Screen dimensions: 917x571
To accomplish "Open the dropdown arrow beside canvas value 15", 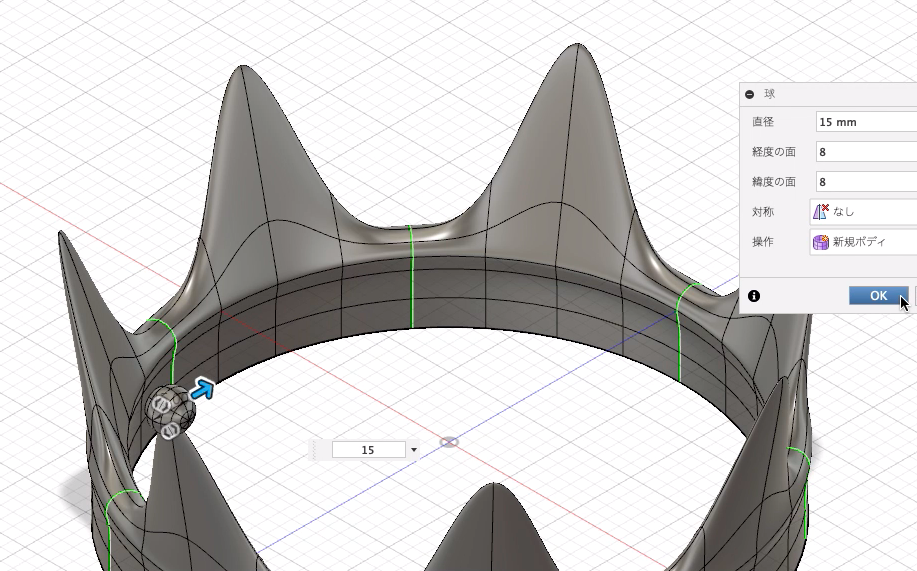I will (x=413, y=450).
